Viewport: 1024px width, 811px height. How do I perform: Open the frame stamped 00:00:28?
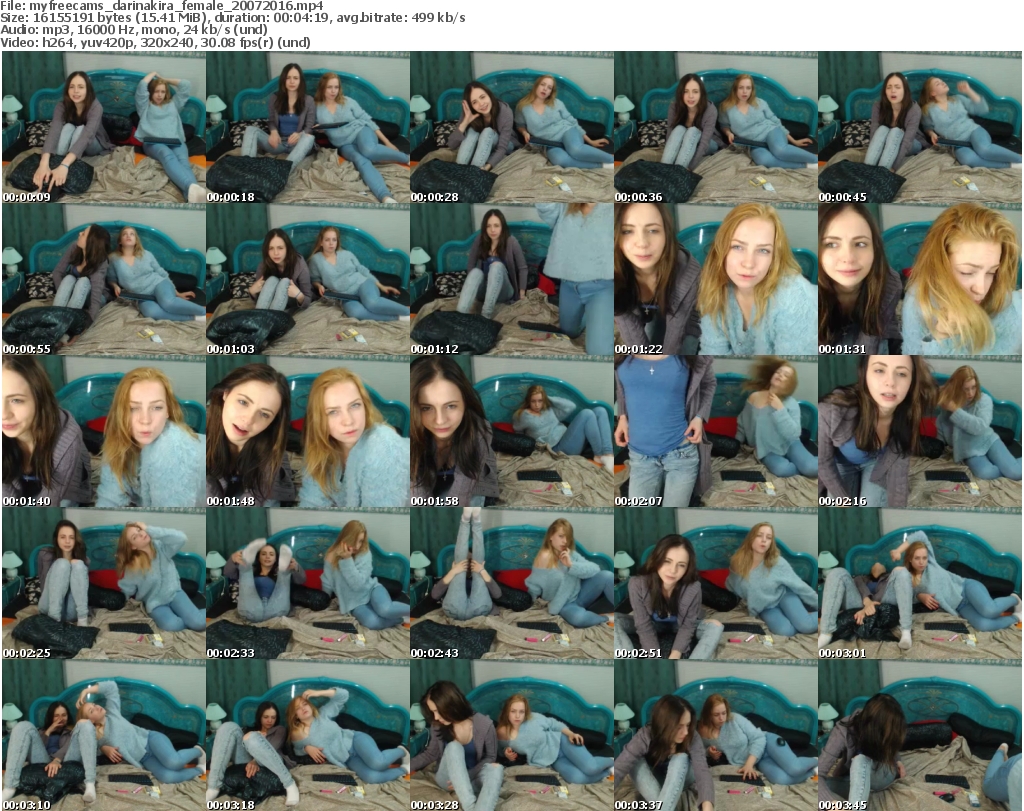511,127
